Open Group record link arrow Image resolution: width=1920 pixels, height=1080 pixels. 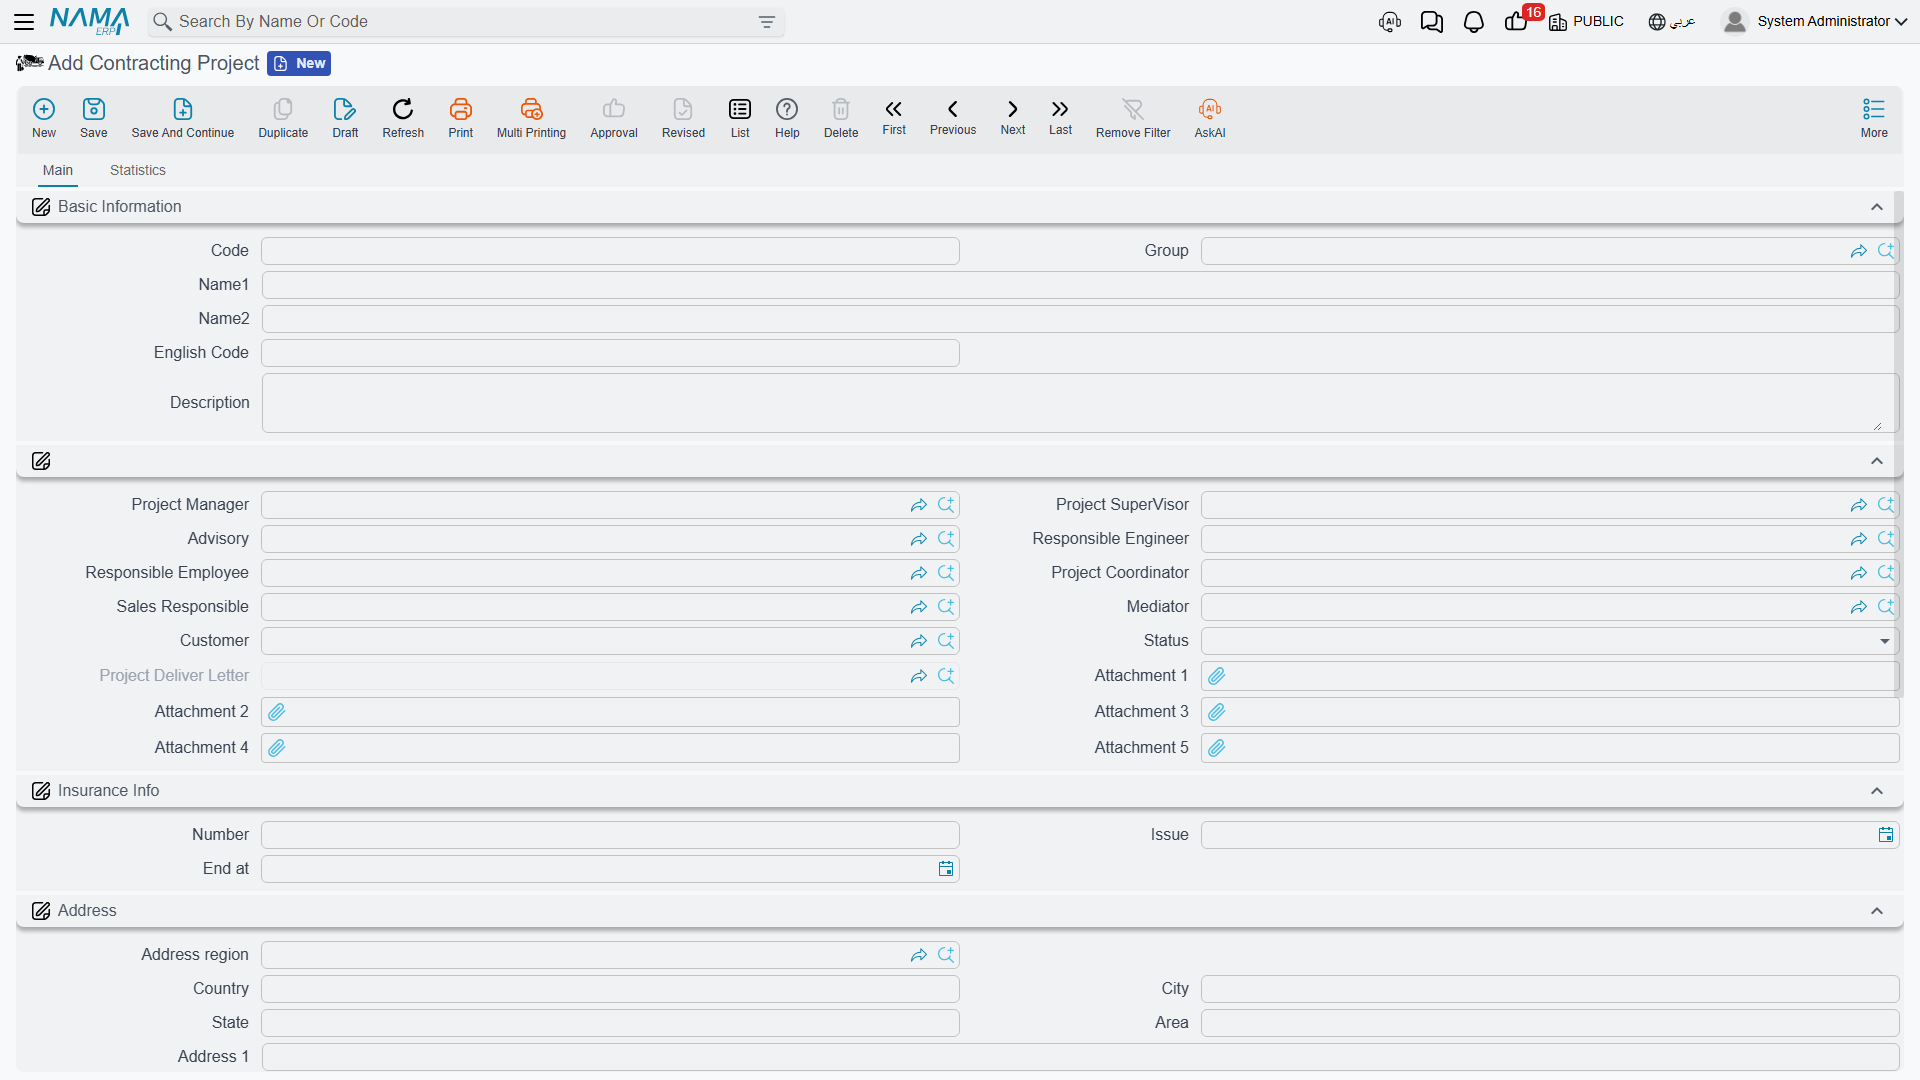[x=1859, y=251]
